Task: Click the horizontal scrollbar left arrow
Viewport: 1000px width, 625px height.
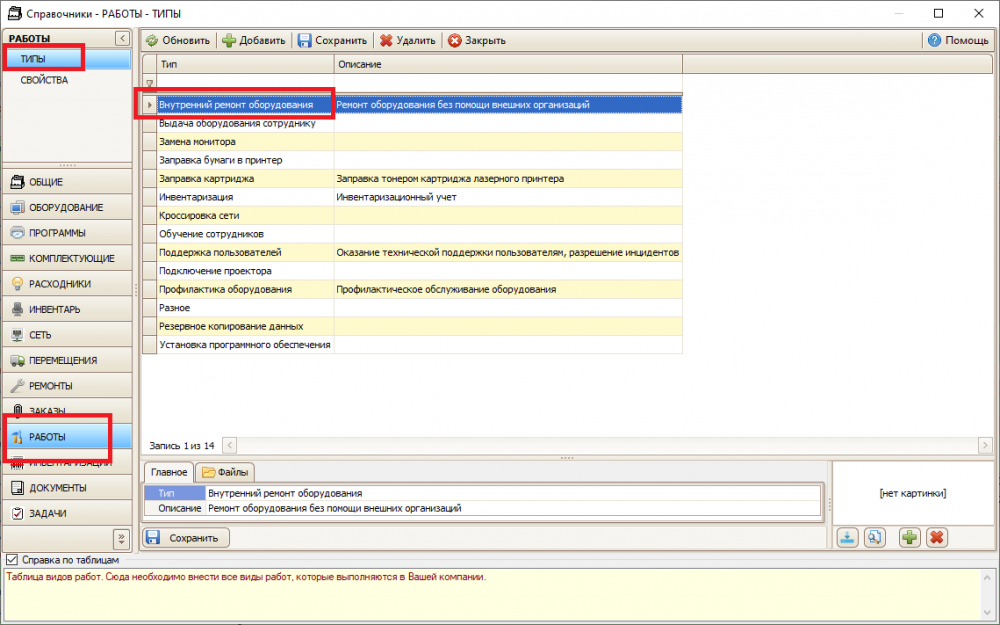Action: (x=229, y=445)
